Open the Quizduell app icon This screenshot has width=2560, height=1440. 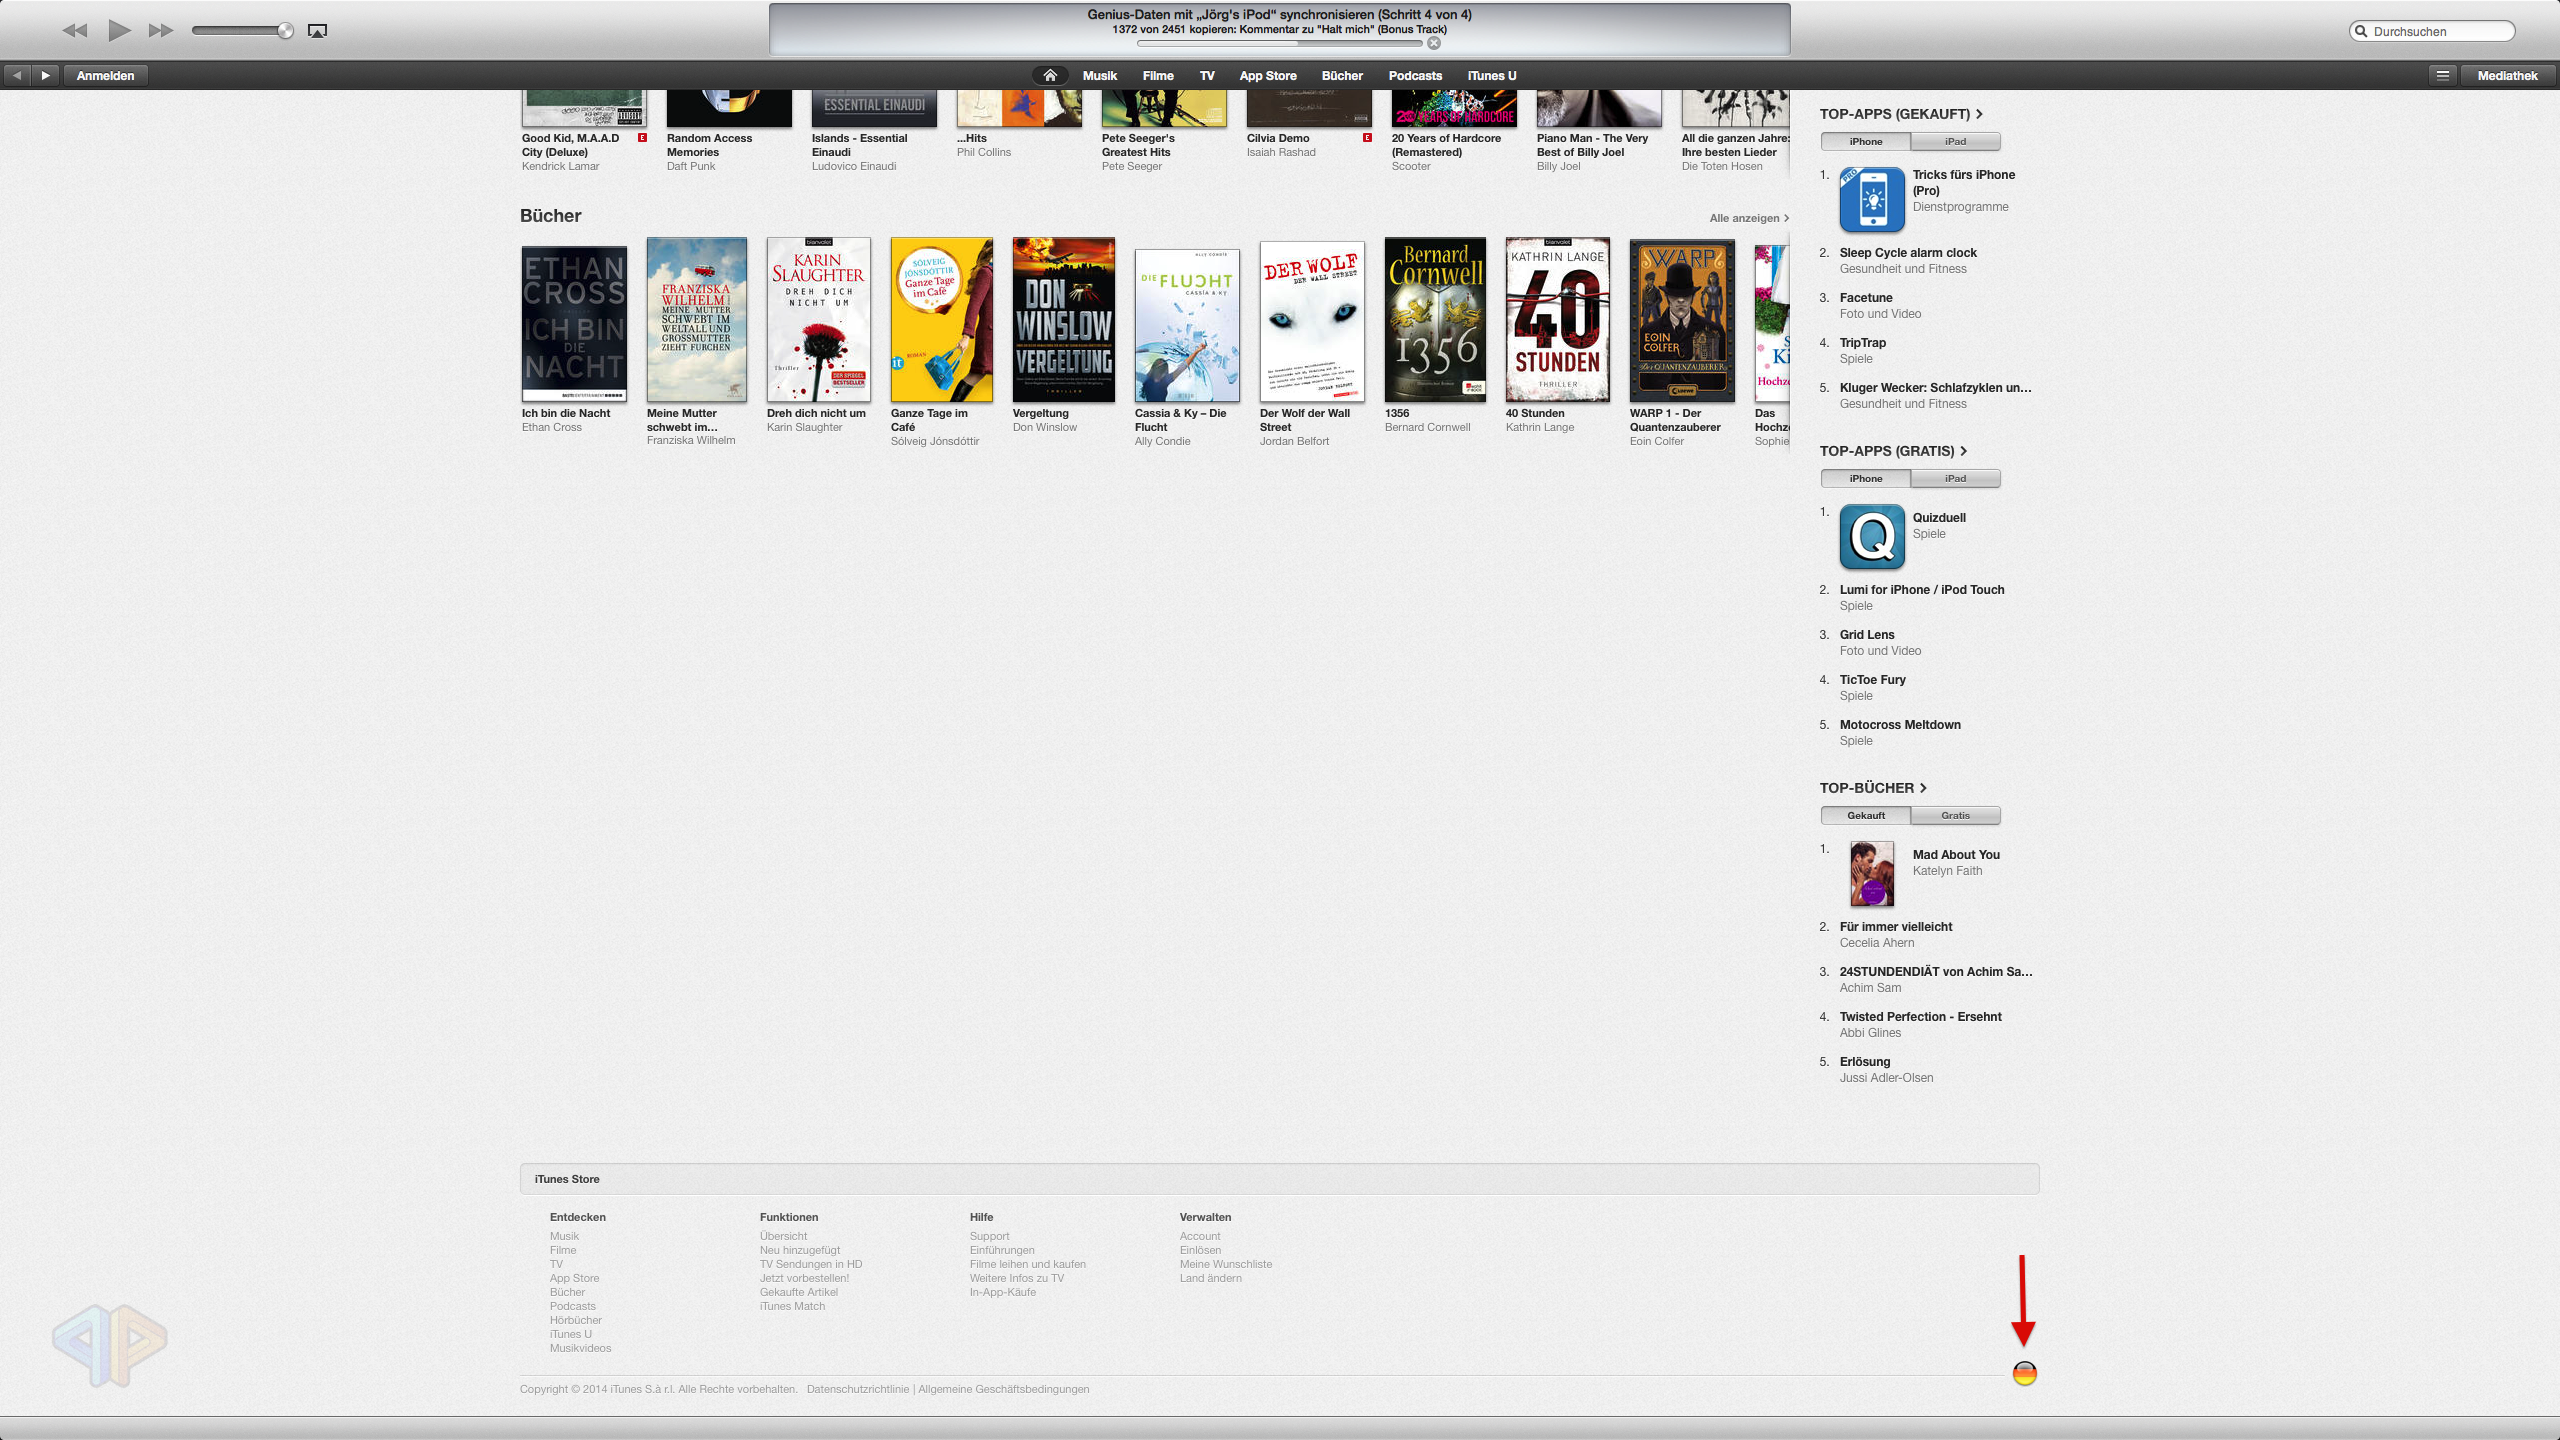point(1871,537)
